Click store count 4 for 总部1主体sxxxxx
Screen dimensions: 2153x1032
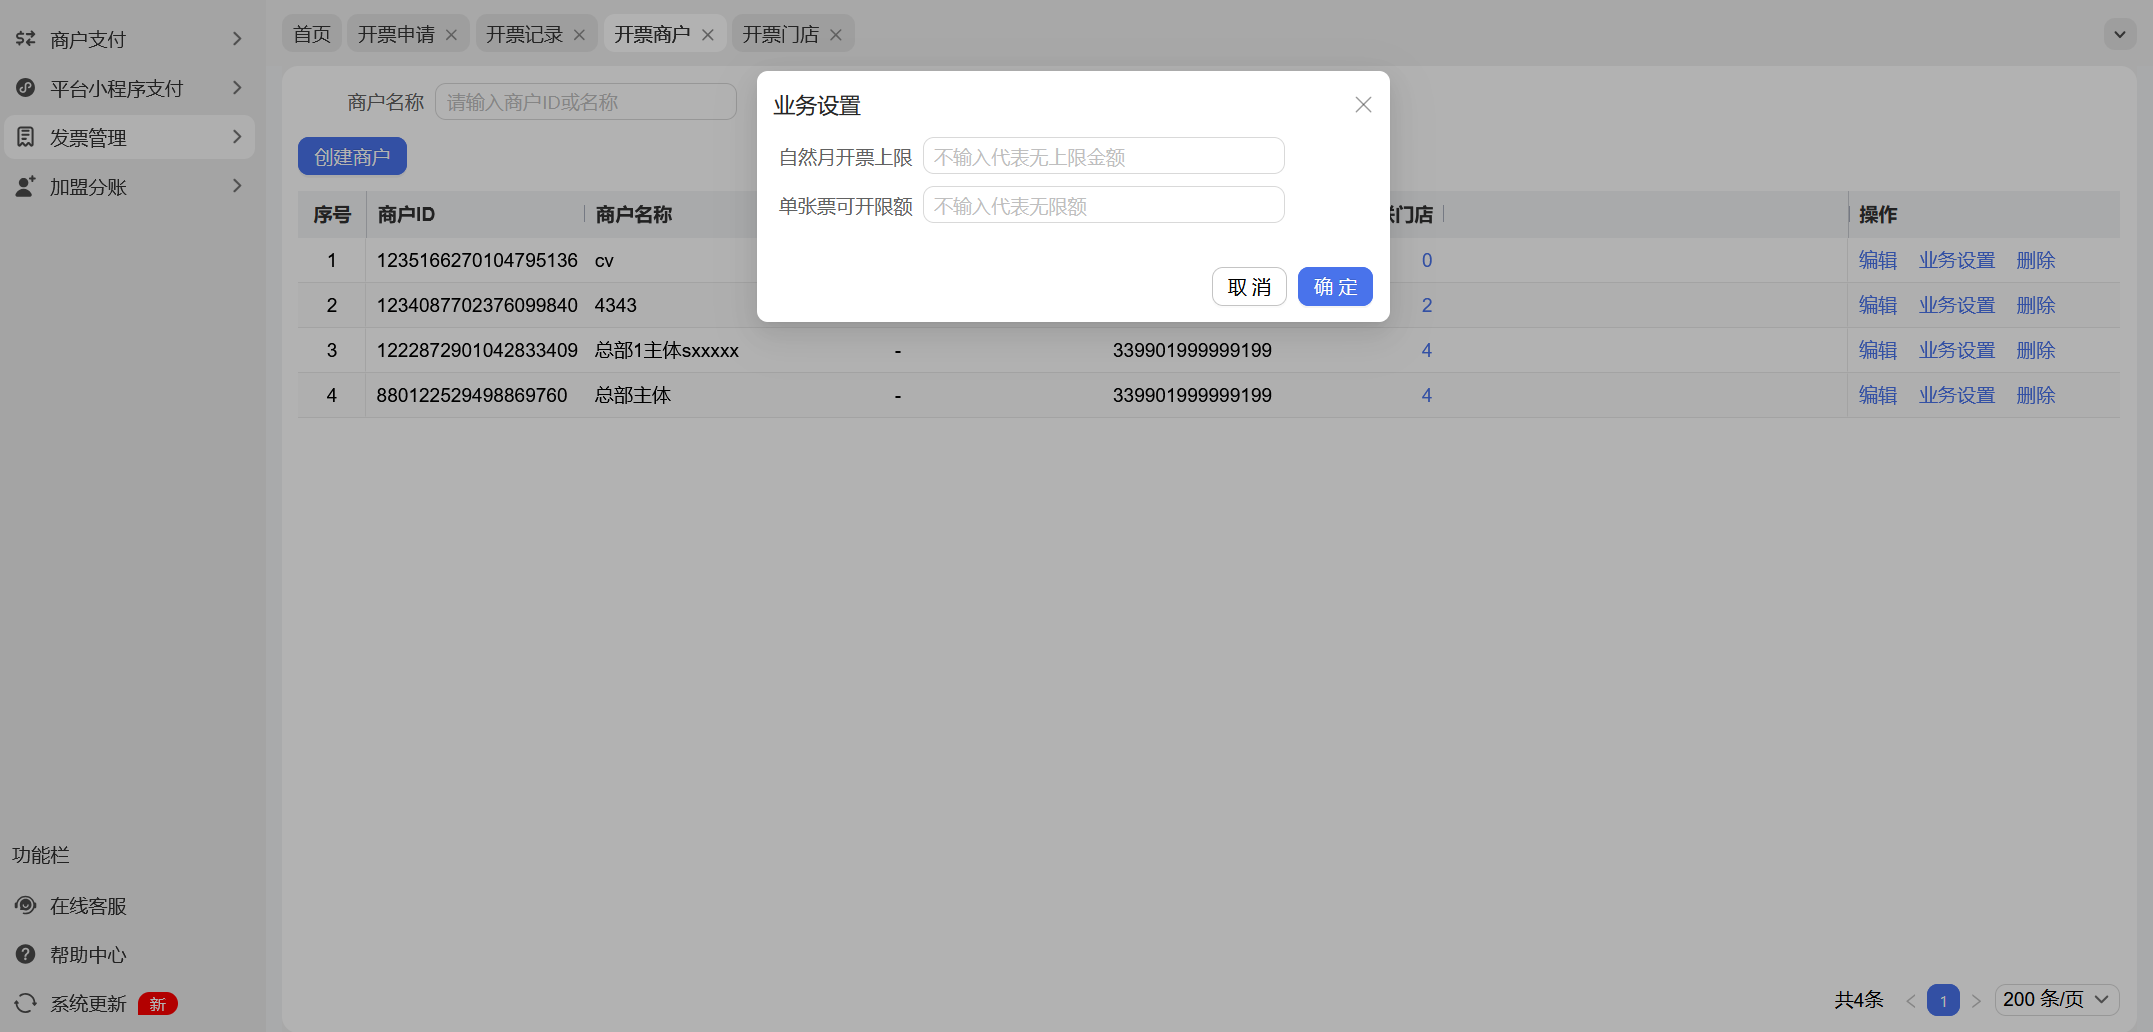click(1427, 350)
